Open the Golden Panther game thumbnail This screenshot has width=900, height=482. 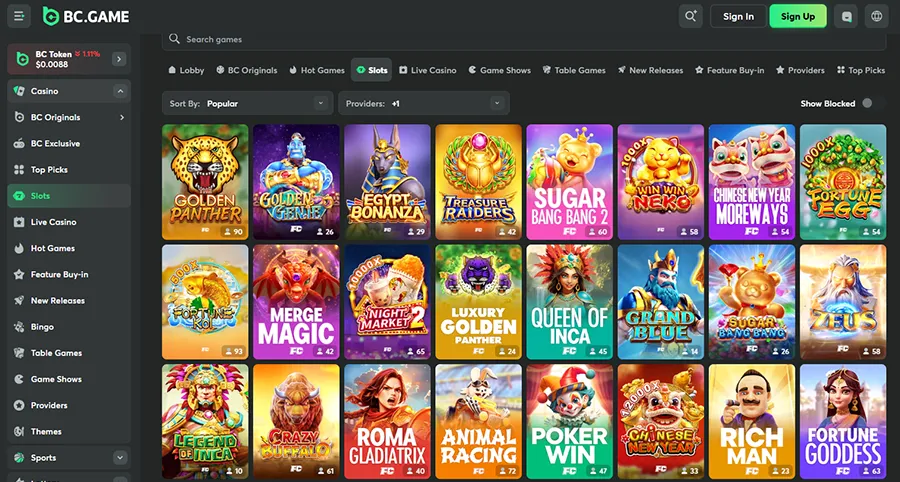205,182
